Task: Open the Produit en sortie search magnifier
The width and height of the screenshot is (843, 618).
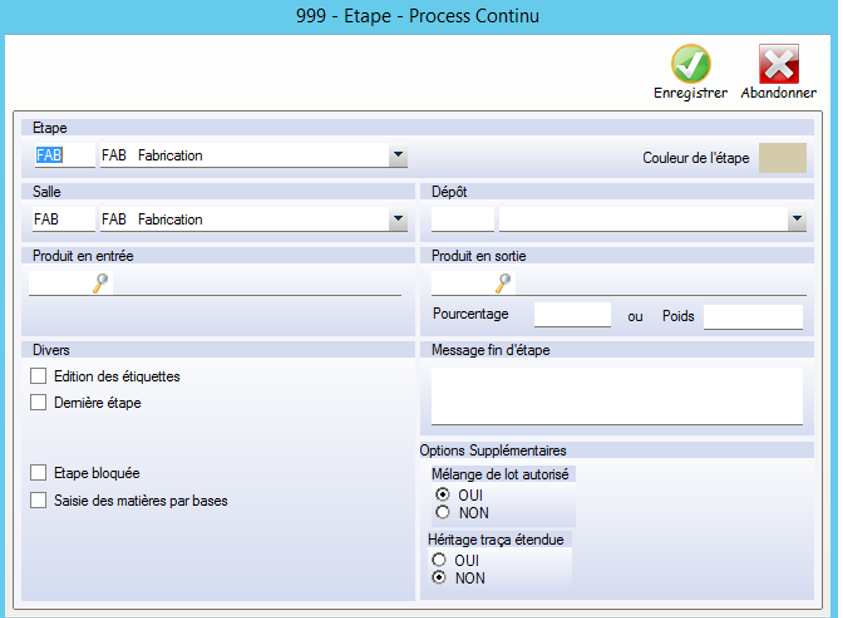Action: [503, 283]
